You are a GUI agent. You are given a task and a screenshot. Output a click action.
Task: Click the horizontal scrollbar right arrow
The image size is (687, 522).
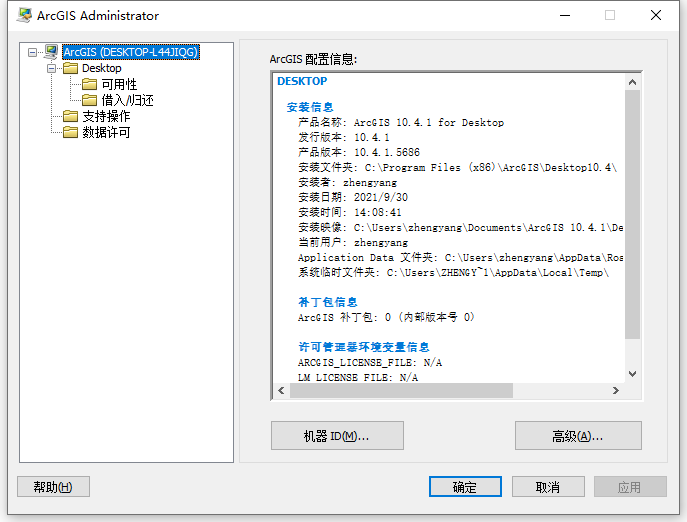pos(616,390)
